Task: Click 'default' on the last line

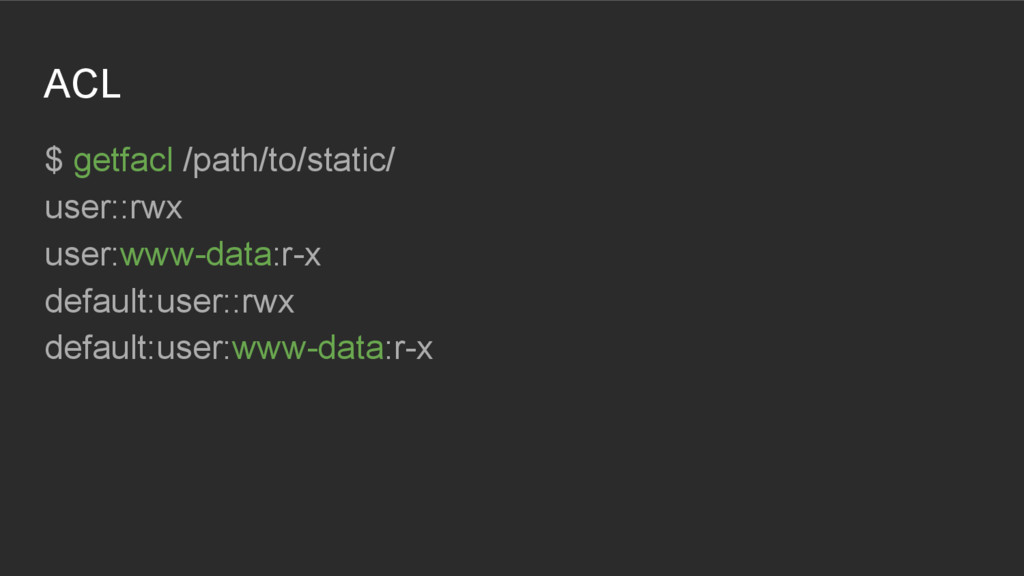Action: click(x=98, y=348)
